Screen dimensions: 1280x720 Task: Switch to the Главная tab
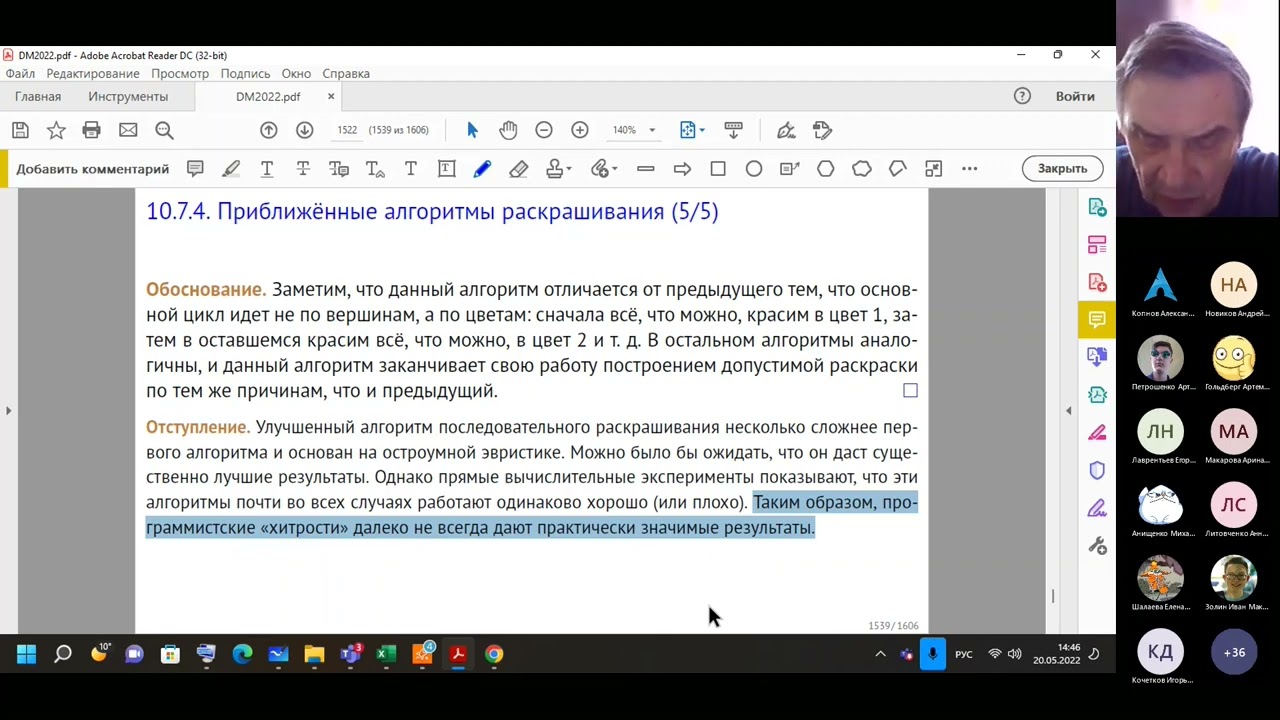click(38, 97)
